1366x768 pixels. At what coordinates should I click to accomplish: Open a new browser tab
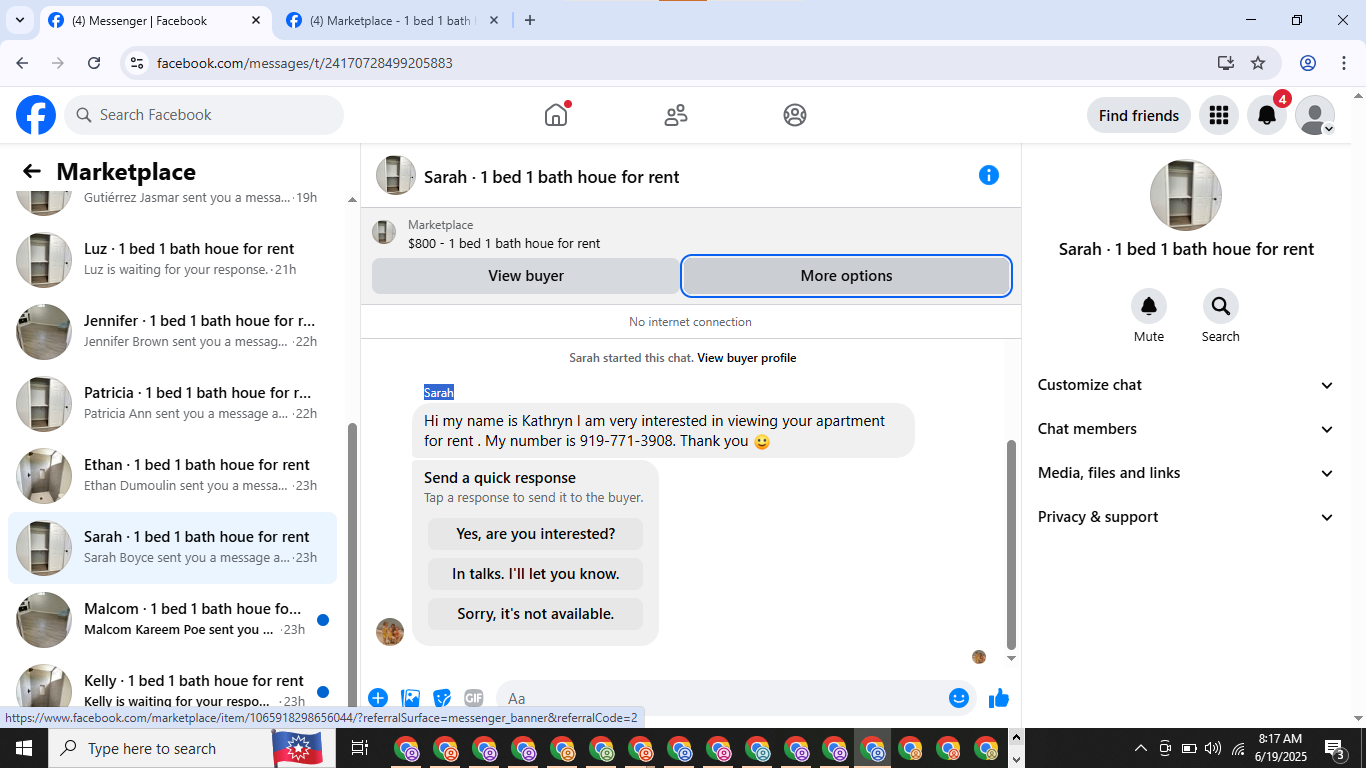530,20
